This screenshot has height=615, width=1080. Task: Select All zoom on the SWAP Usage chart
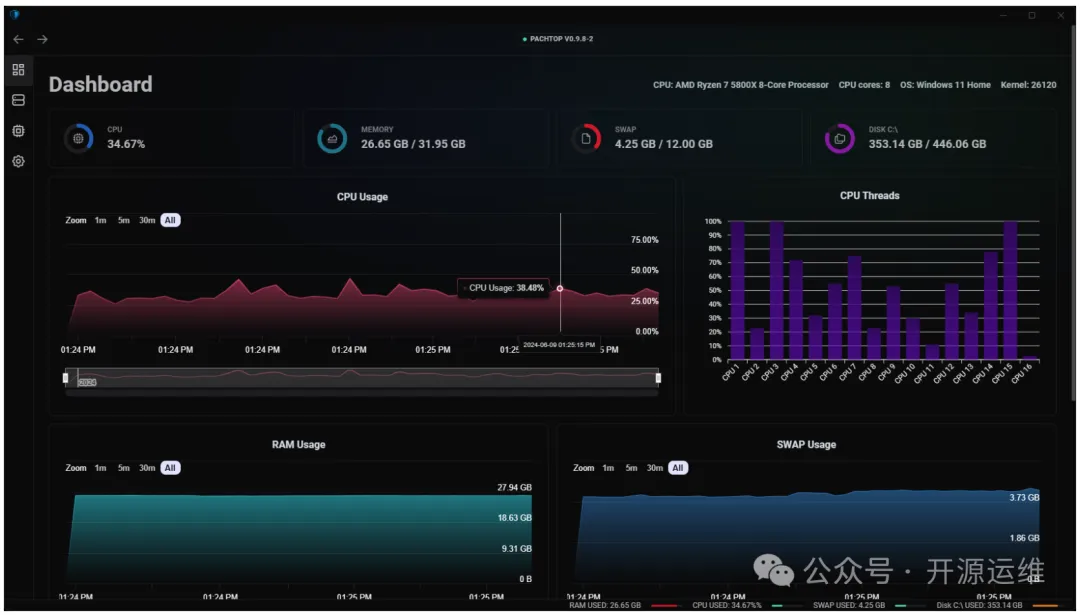pos(678,468)
